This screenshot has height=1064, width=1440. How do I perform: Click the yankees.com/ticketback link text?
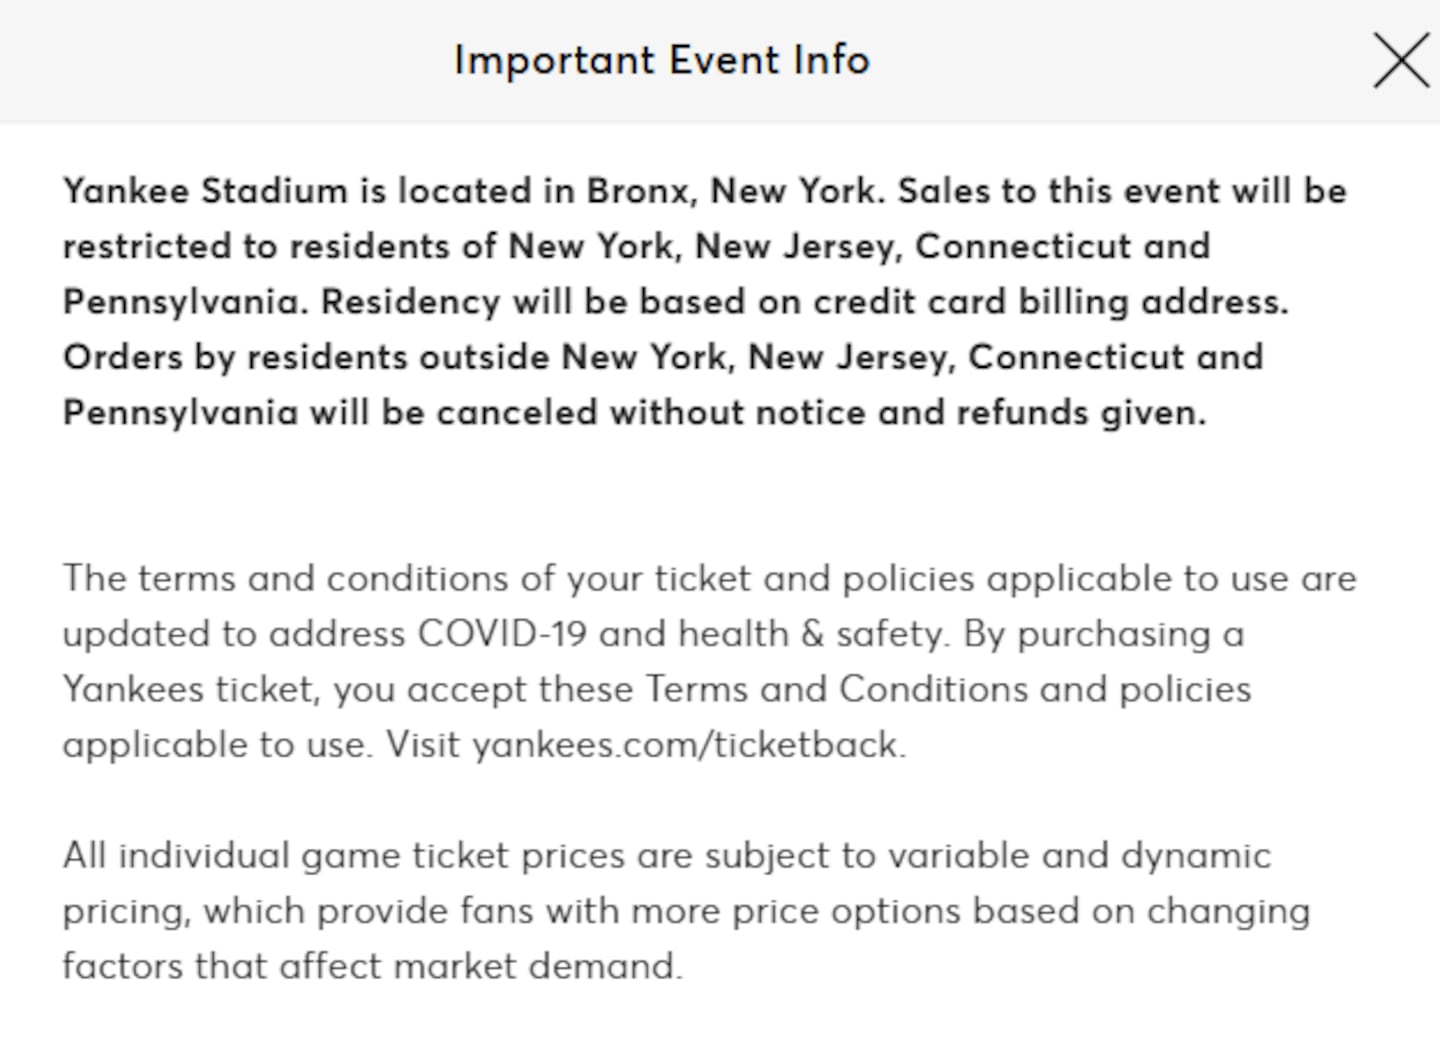tap(688, 745)
